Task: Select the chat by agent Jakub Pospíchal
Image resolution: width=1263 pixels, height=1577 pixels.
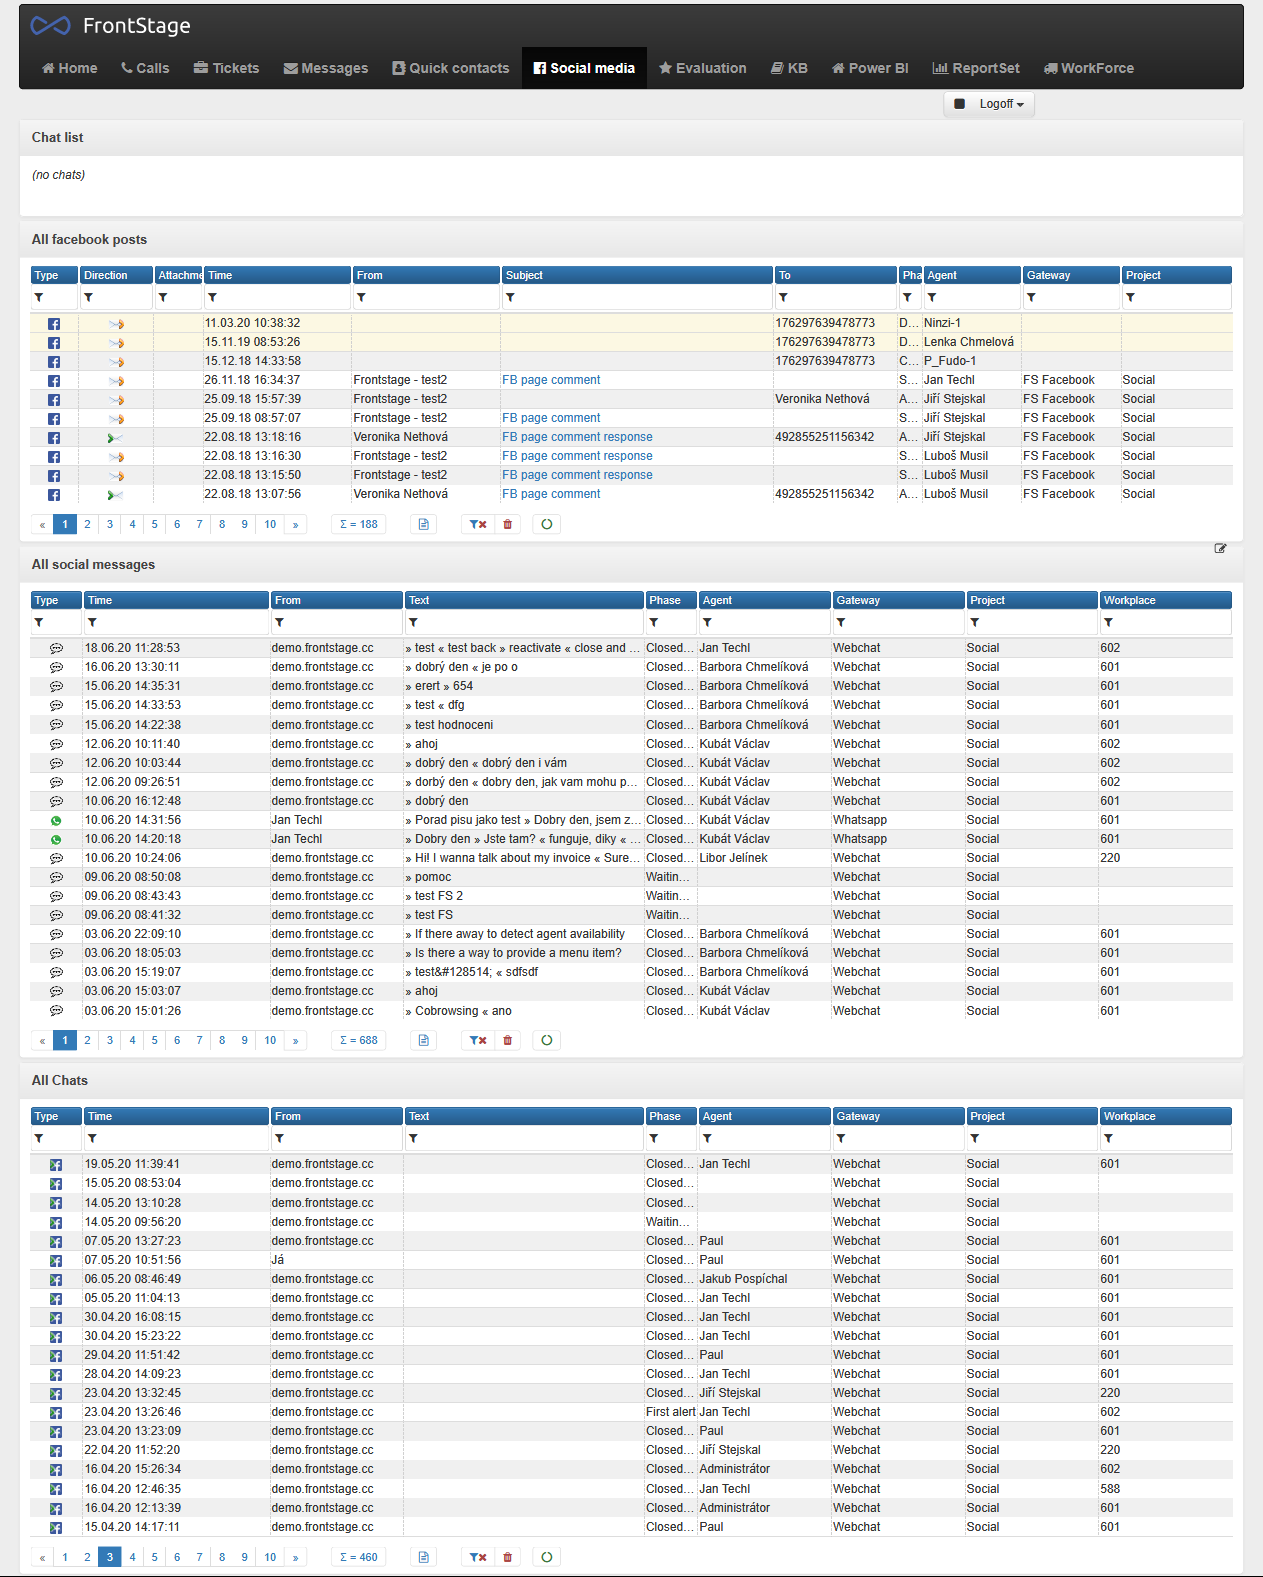Action: pos(631,1279)
